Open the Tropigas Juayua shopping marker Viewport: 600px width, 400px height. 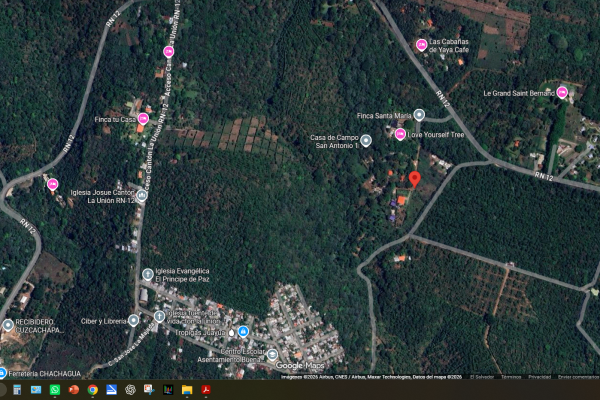243,331
